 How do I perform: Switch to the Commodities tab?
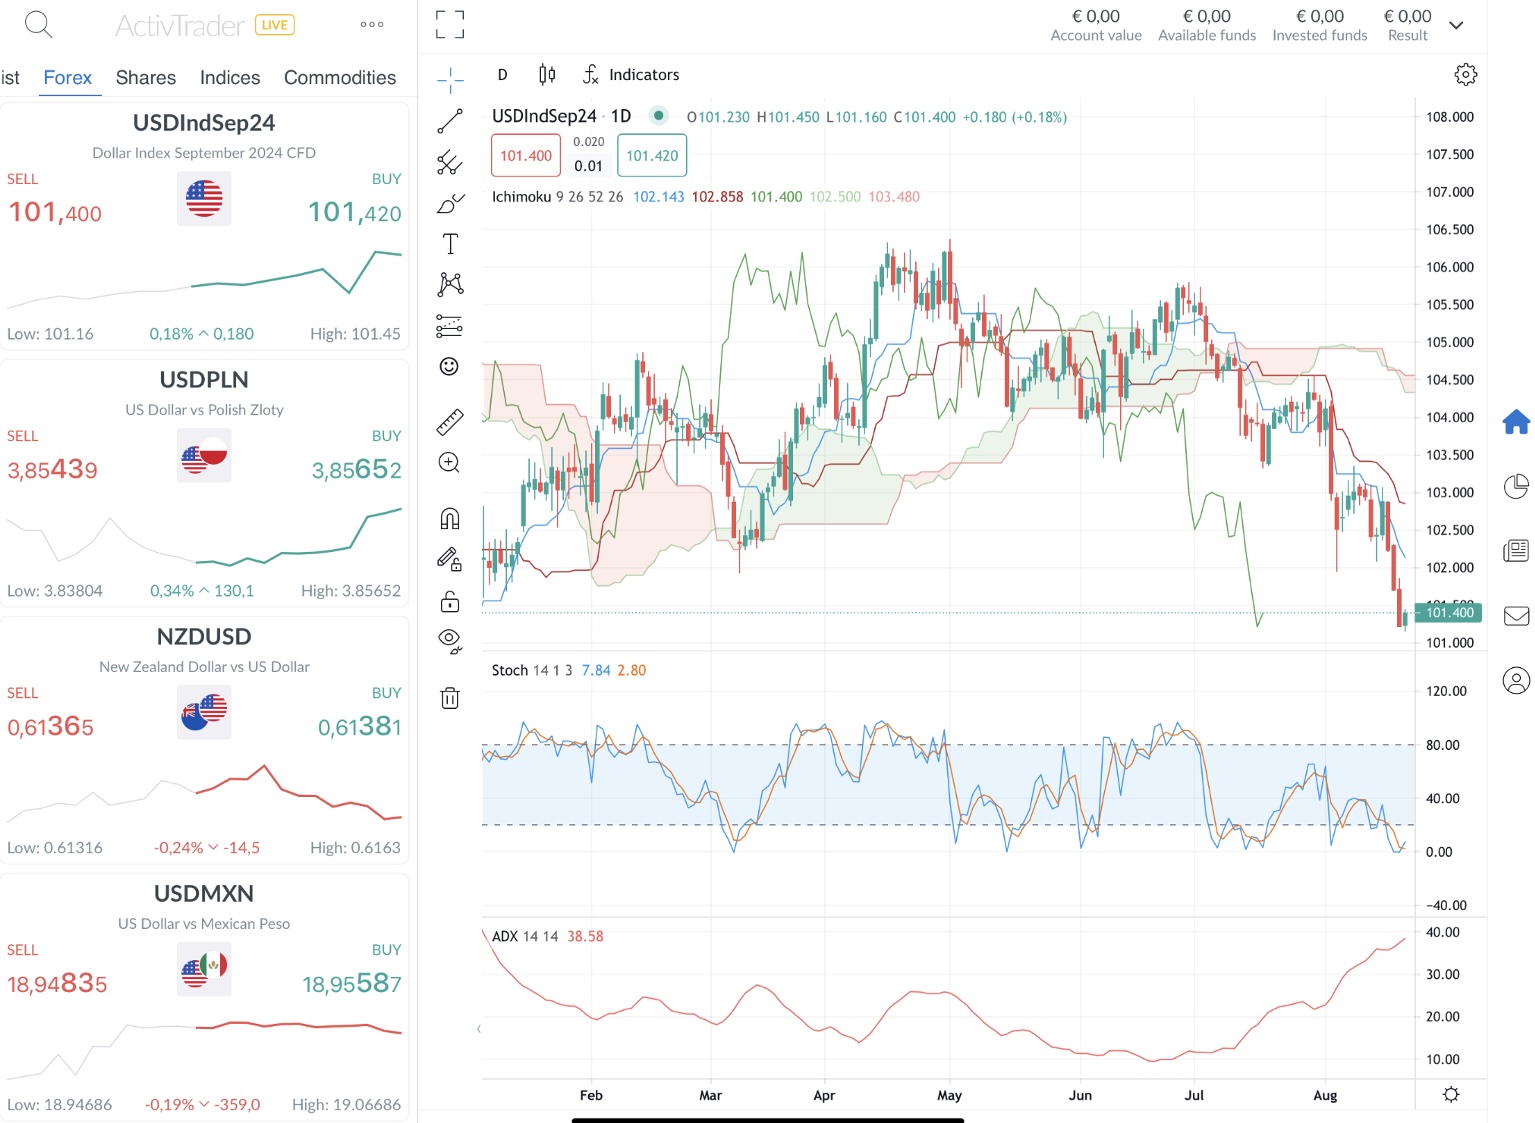click(x=340, y=77)
